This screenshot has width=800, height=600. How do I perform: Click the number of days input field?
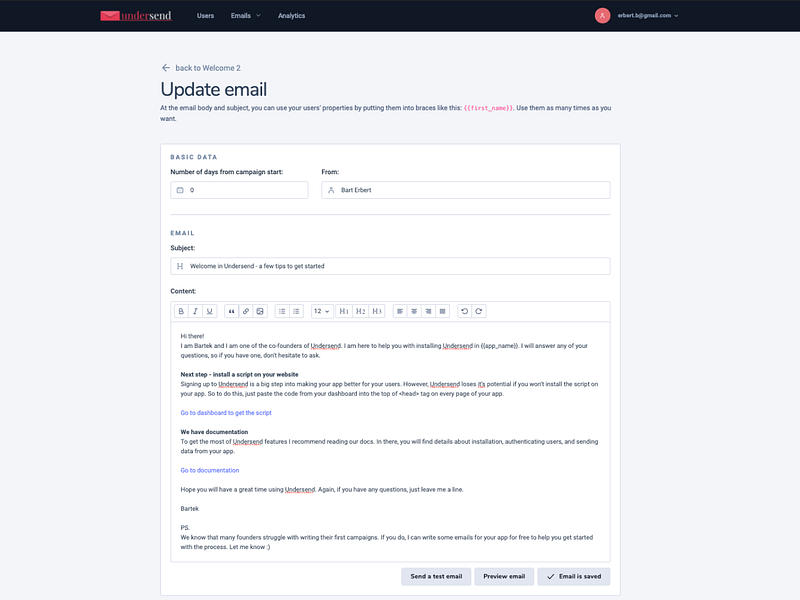point(239,190)
